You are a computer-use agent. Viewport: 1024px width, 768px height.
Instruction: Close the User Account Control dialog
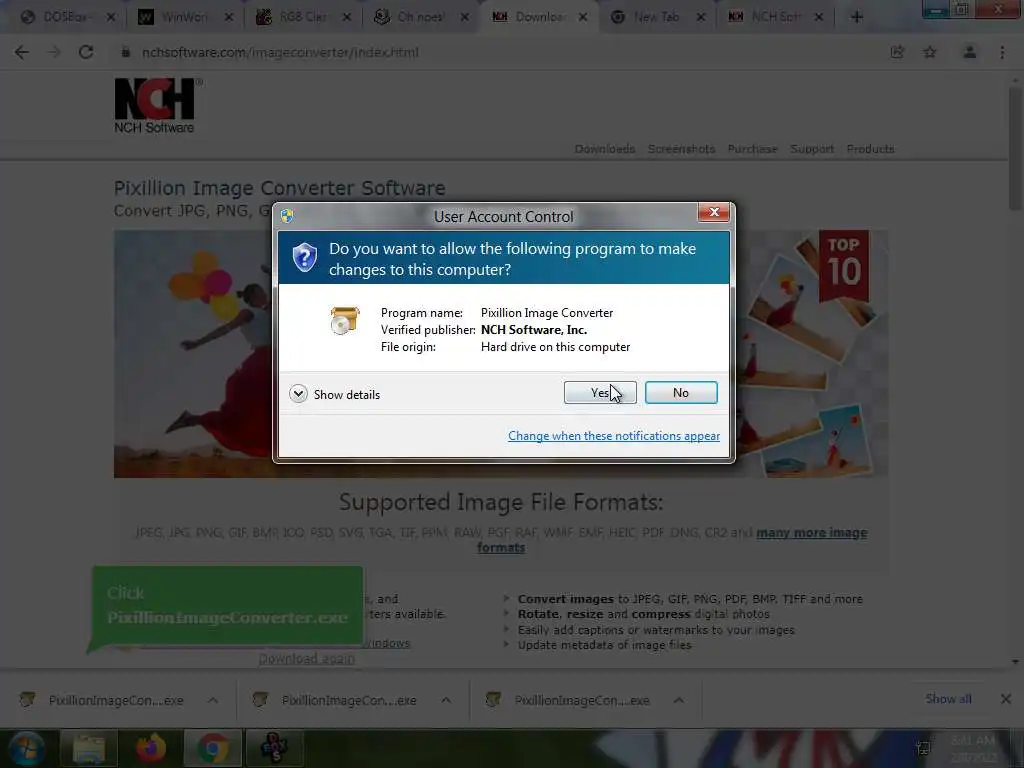pos(713,212)
